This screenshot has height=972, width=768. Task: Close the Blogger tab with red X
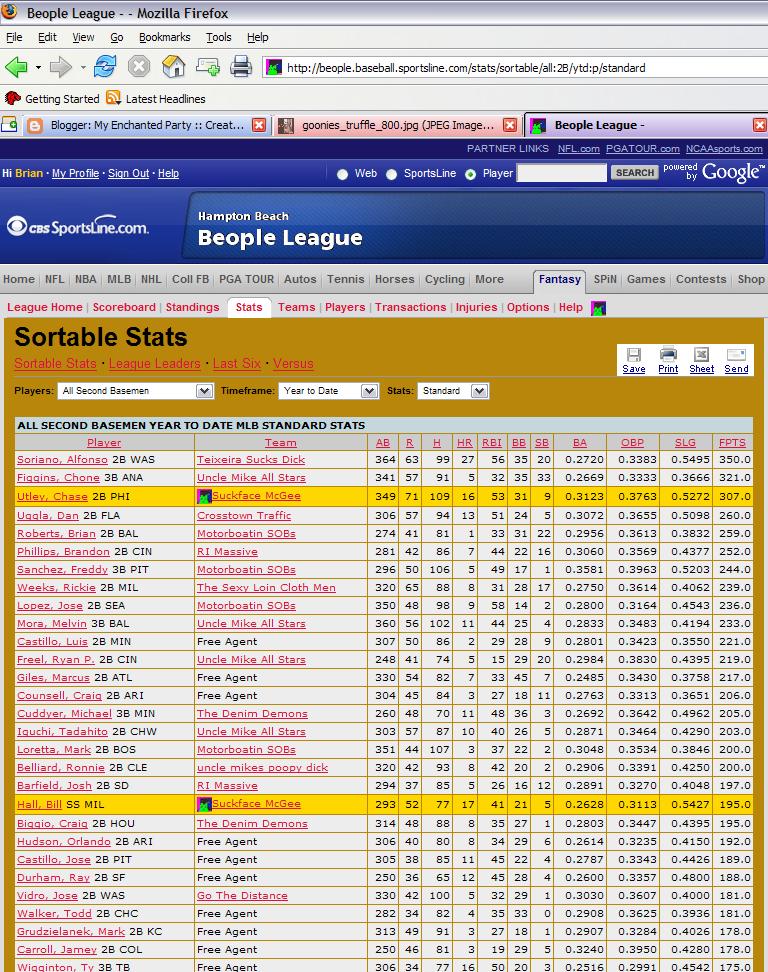click(x=259, y=125)
